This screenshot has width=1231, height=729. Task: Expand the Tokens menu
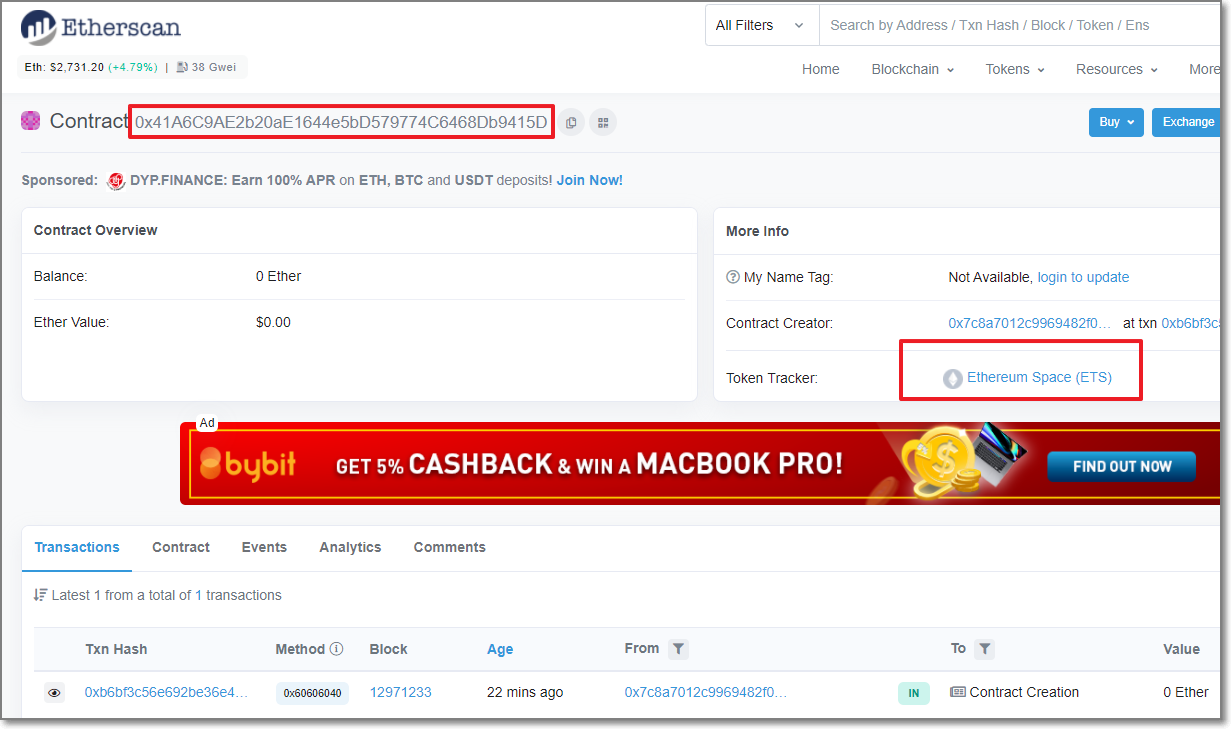click(1015, 69)
